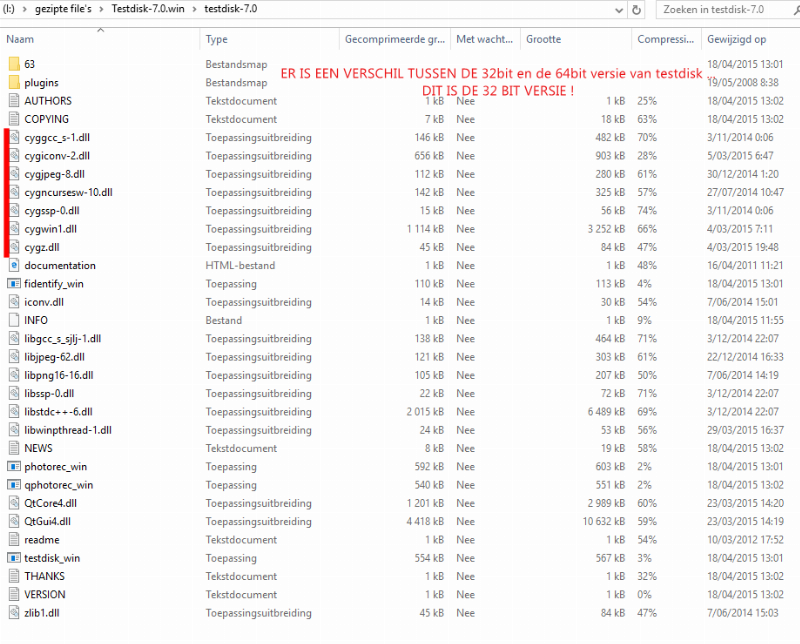Select the file name 'libgcc_s_sjlj-1.dll'
The height and width of the screenshot is (644, 800).
(x=62, y=339)
